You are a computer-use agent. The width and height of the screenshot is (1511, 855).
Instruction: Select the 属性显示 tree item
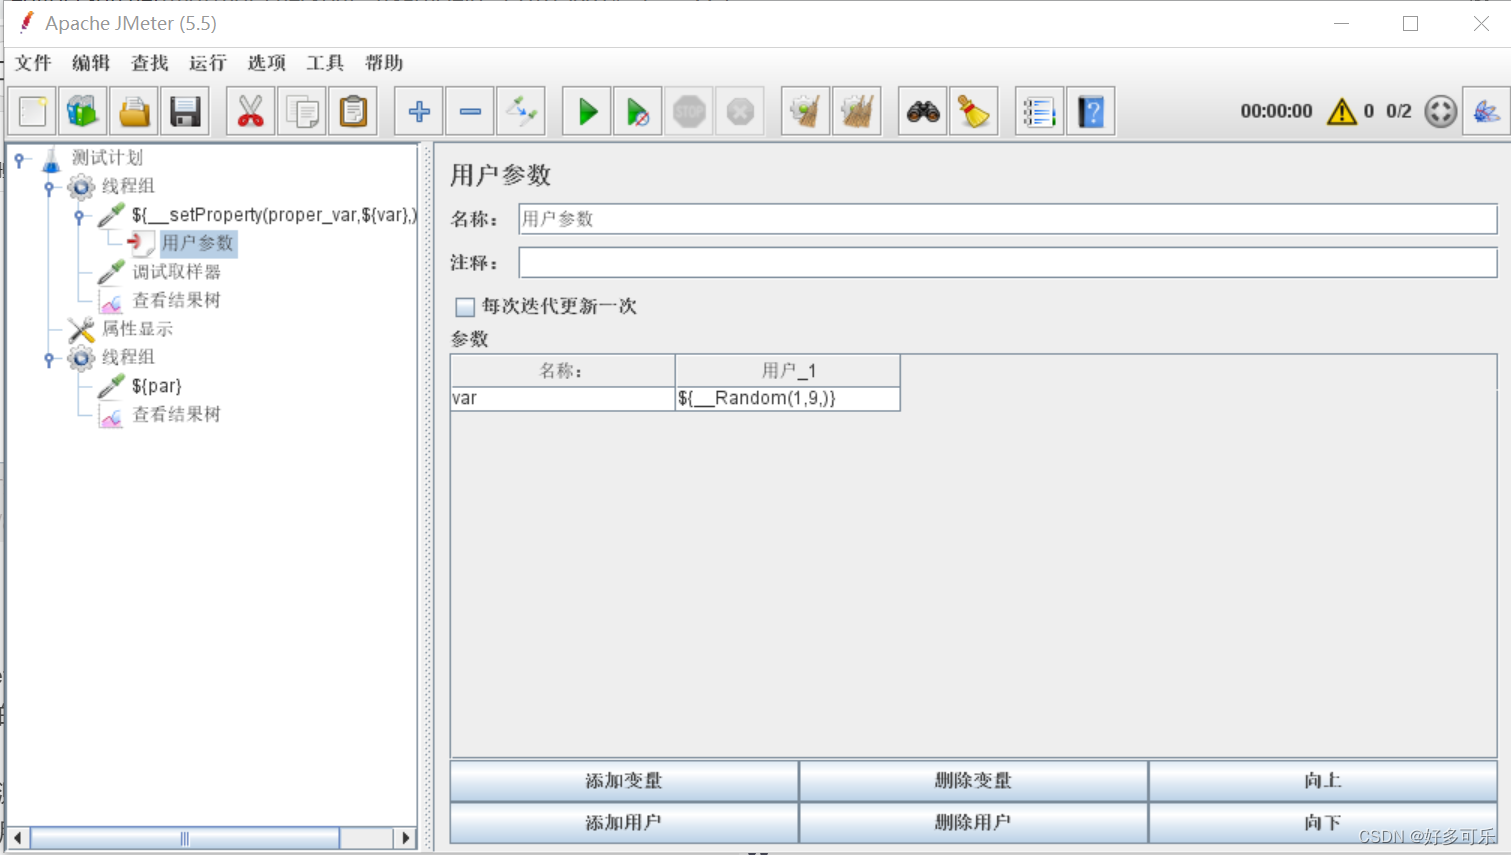(x=137, y=329)
